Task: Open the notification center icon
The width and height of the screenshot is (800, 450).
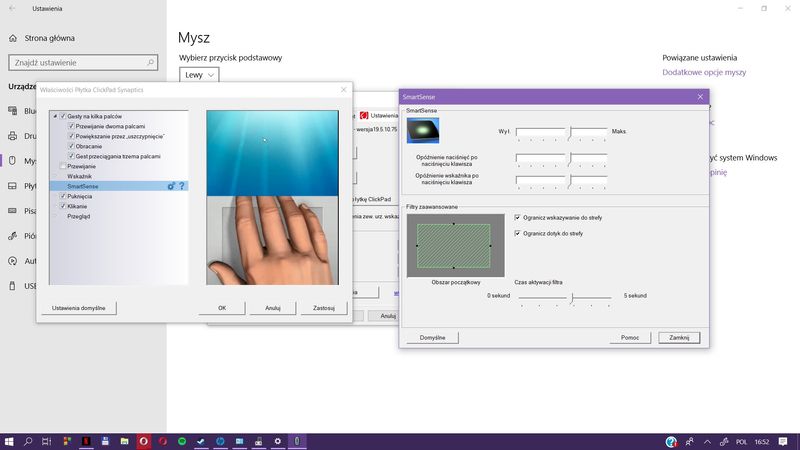Action: pyautogui.click(x=783, y=441)
